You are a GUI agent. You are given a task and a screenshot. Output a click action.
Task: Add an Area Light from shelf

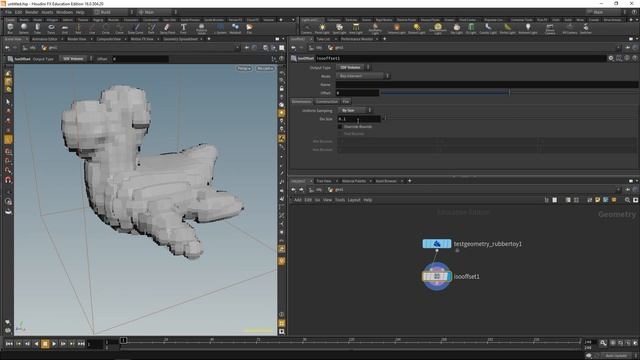point(356,29)
